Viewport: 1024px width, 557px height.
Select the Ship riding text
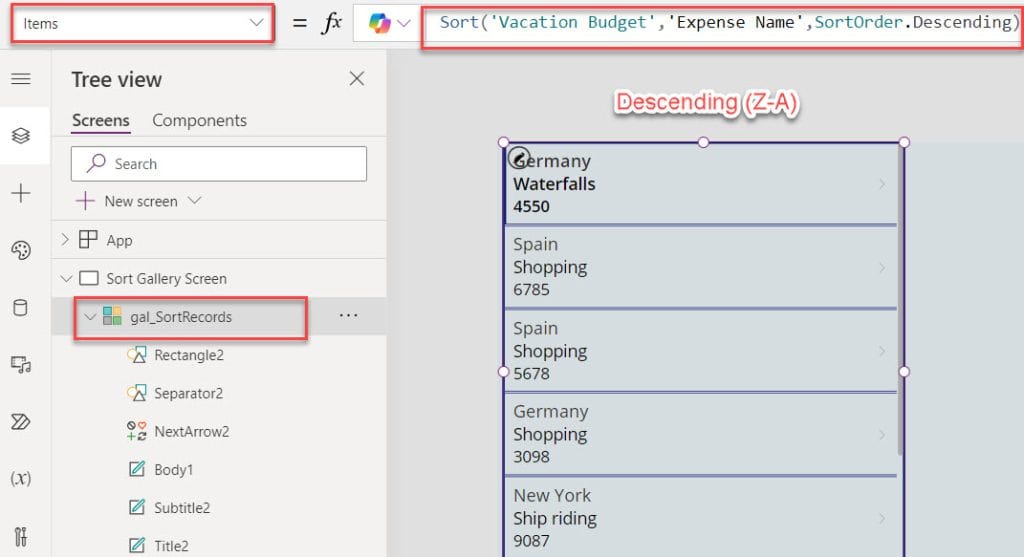(x=554, y=518)
